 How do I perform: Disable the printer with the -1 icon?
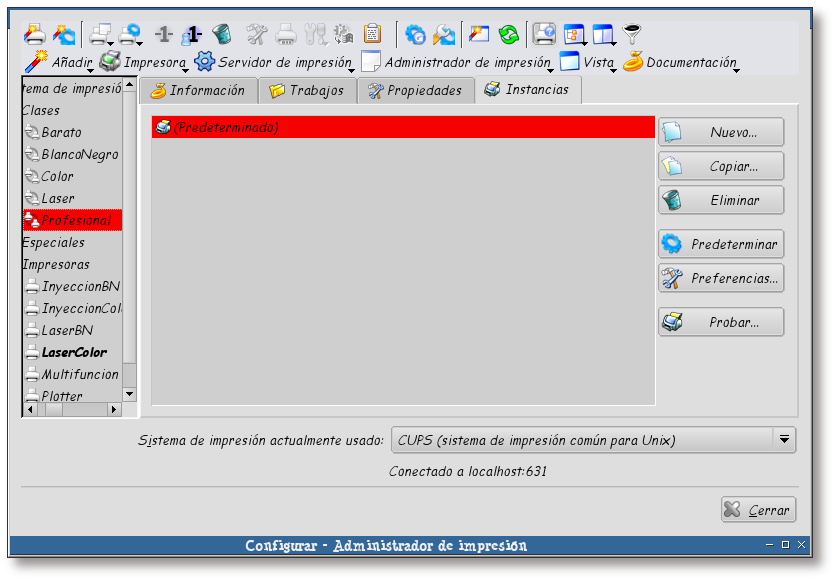162,33
